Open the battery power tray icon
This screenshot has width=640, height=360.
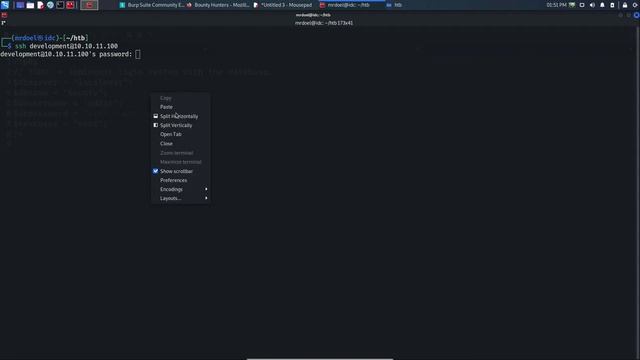(612, 5)
